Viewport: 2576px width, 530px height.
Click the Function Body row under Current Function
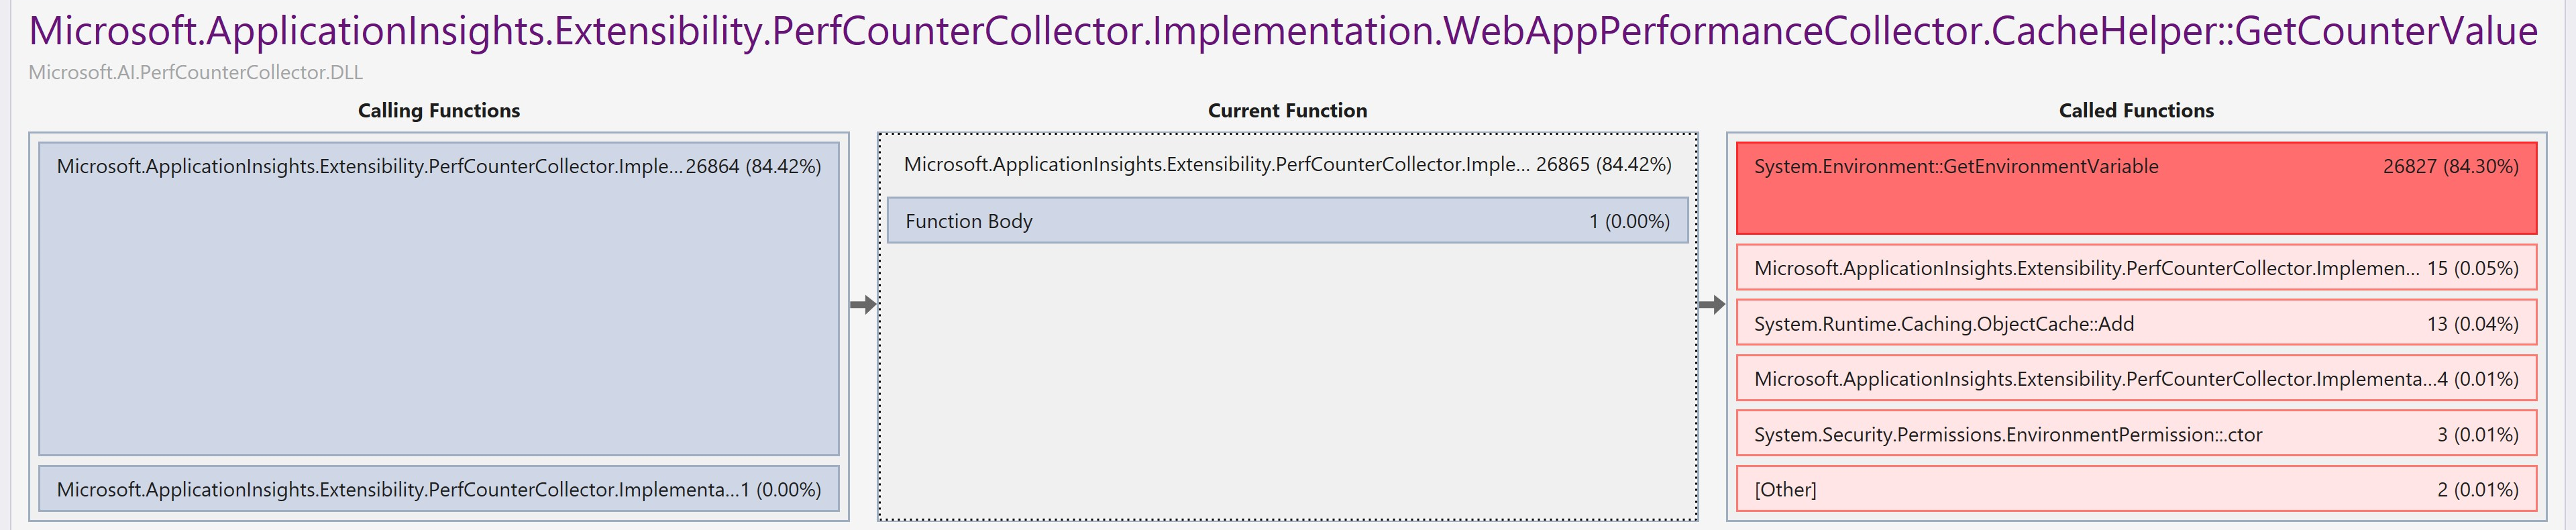1285,221
